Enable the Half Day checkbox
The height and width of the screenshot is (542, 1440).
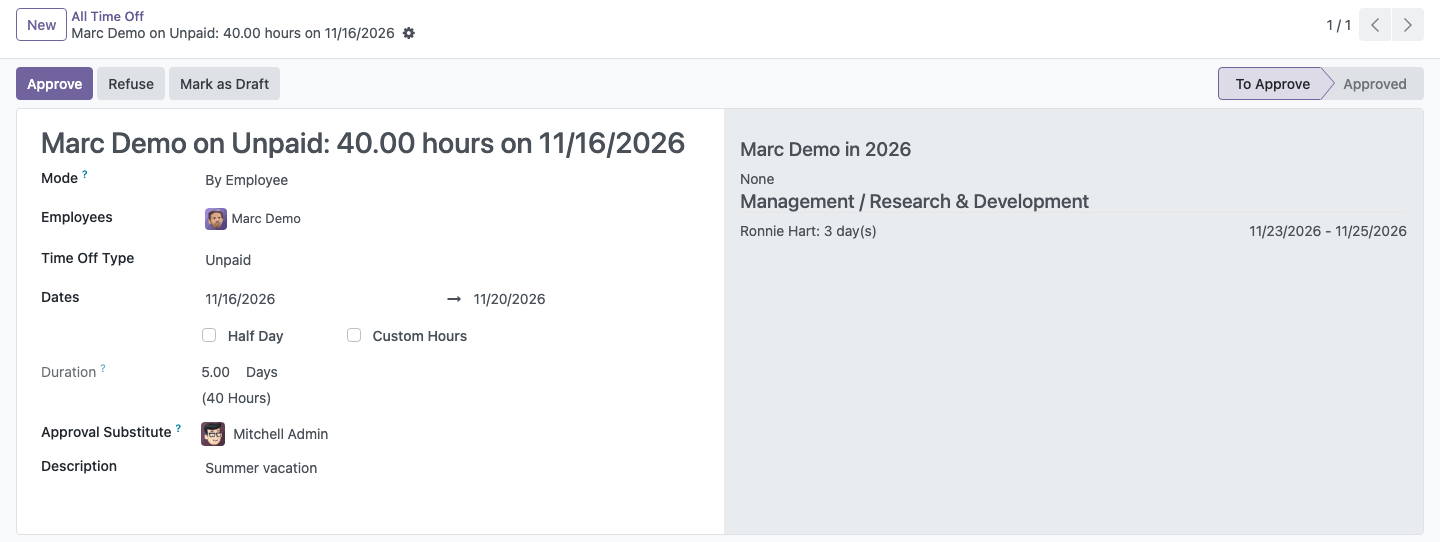click(209, 335)
